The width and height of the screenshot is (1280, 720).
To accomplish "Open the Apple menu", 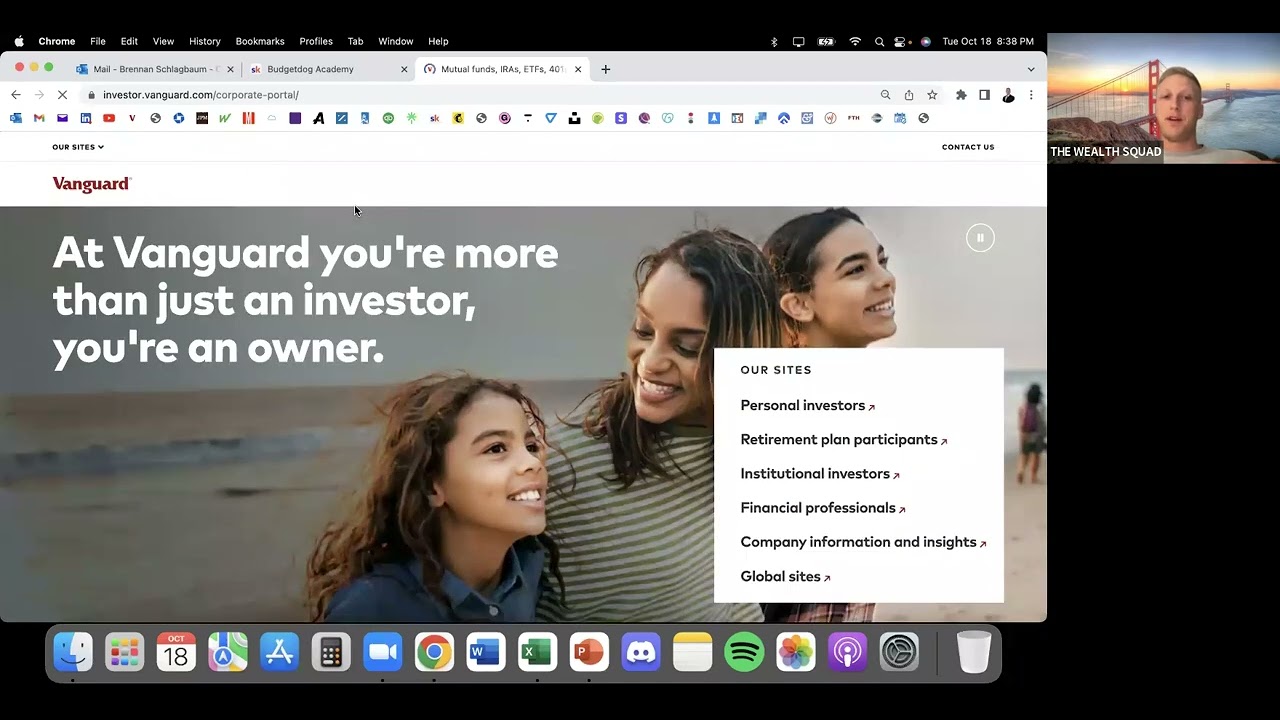I will point(19,41).
